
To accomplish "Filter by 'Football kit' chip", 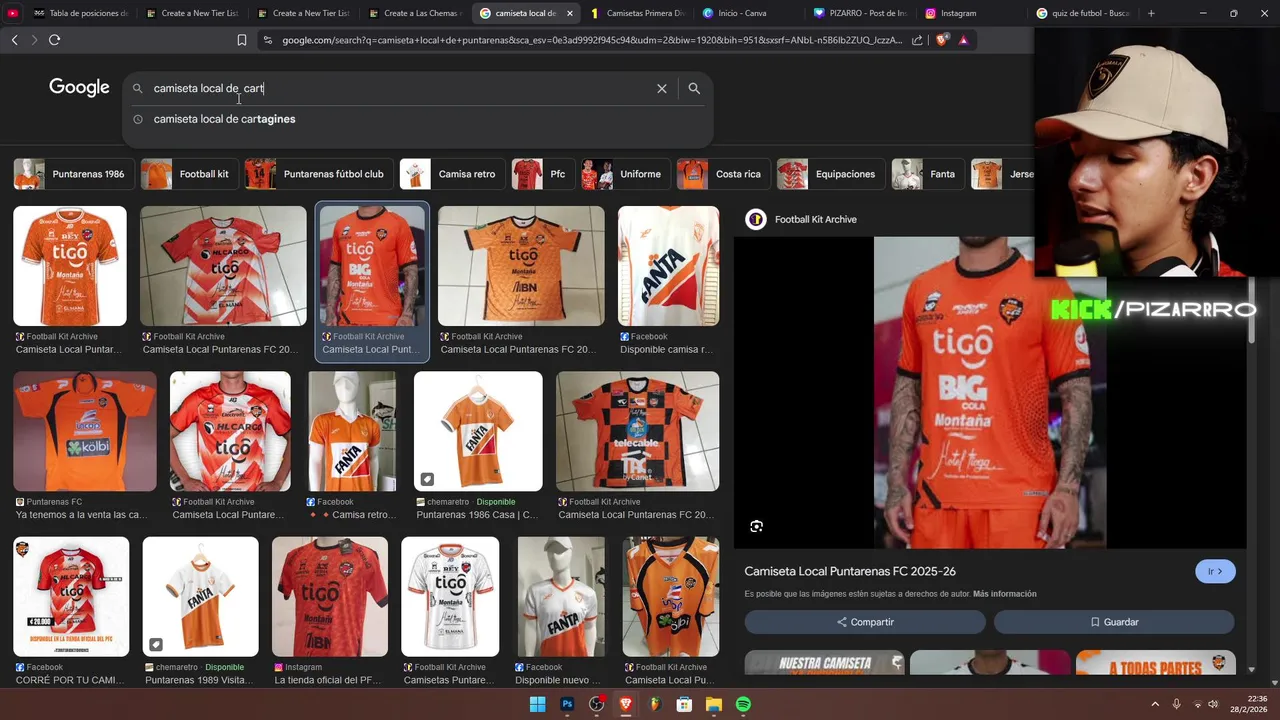I will tap(190, 174).
